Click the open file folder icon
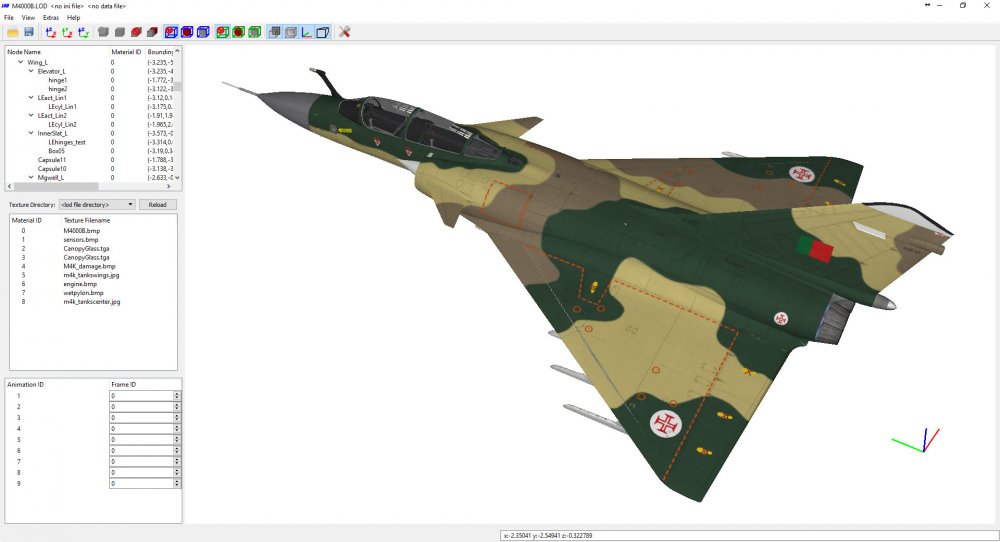The width and height of the screenshot is (1000, 542). click(12, 32)
